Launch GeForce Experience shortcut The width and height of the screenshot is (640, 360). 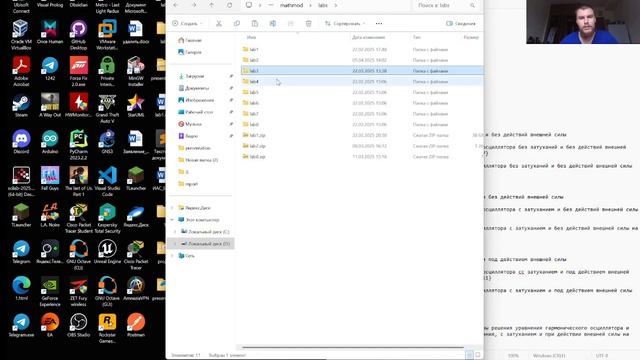click(50, 291)
